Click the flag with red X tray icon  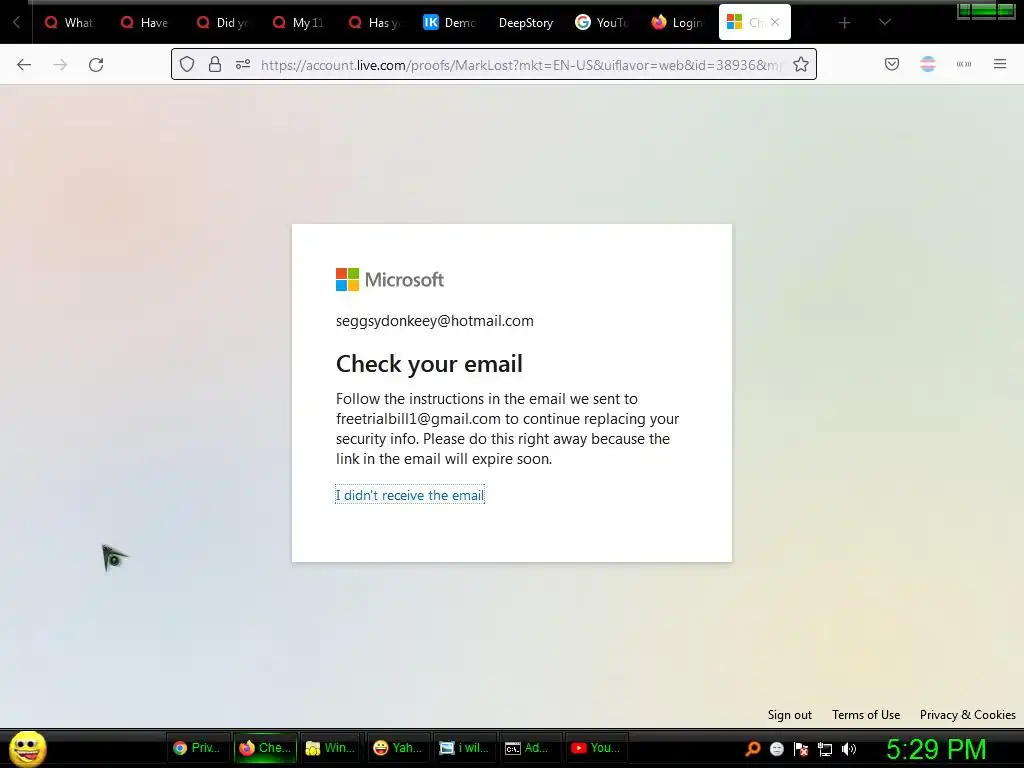801,749
